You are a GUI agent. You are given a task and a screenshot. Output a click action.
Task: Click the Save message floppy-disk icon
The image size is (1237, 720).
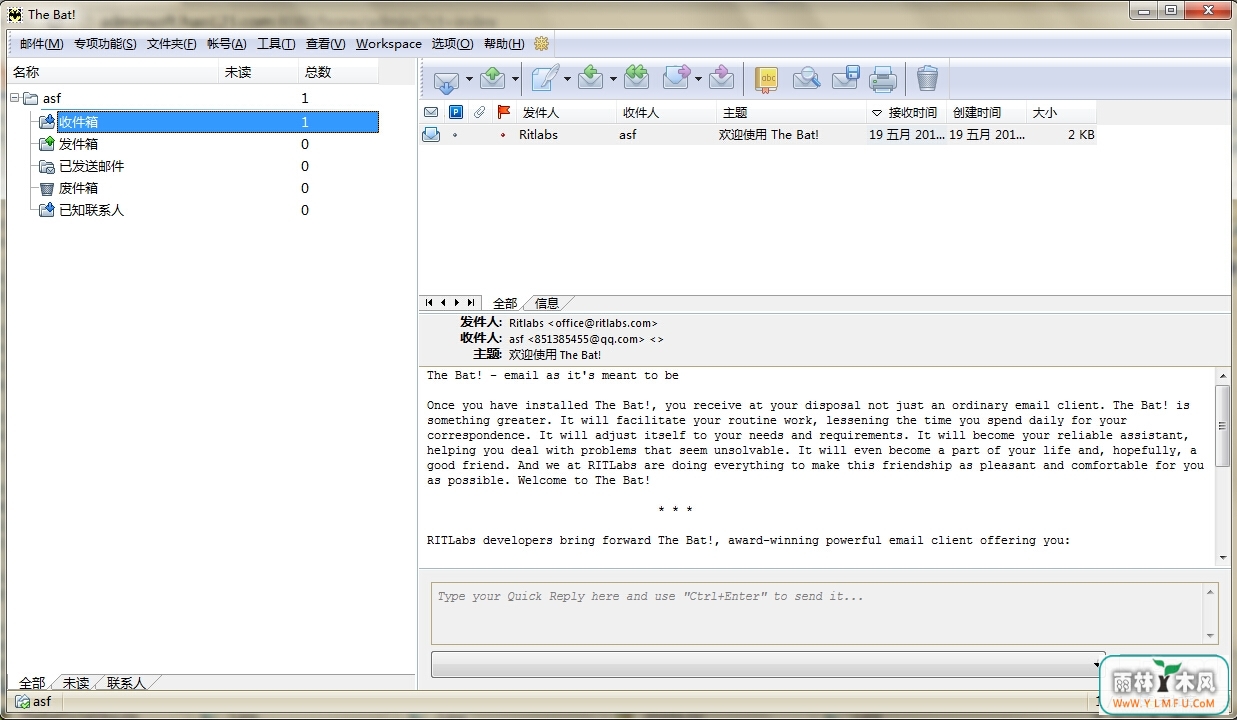(x=846, y=78)
